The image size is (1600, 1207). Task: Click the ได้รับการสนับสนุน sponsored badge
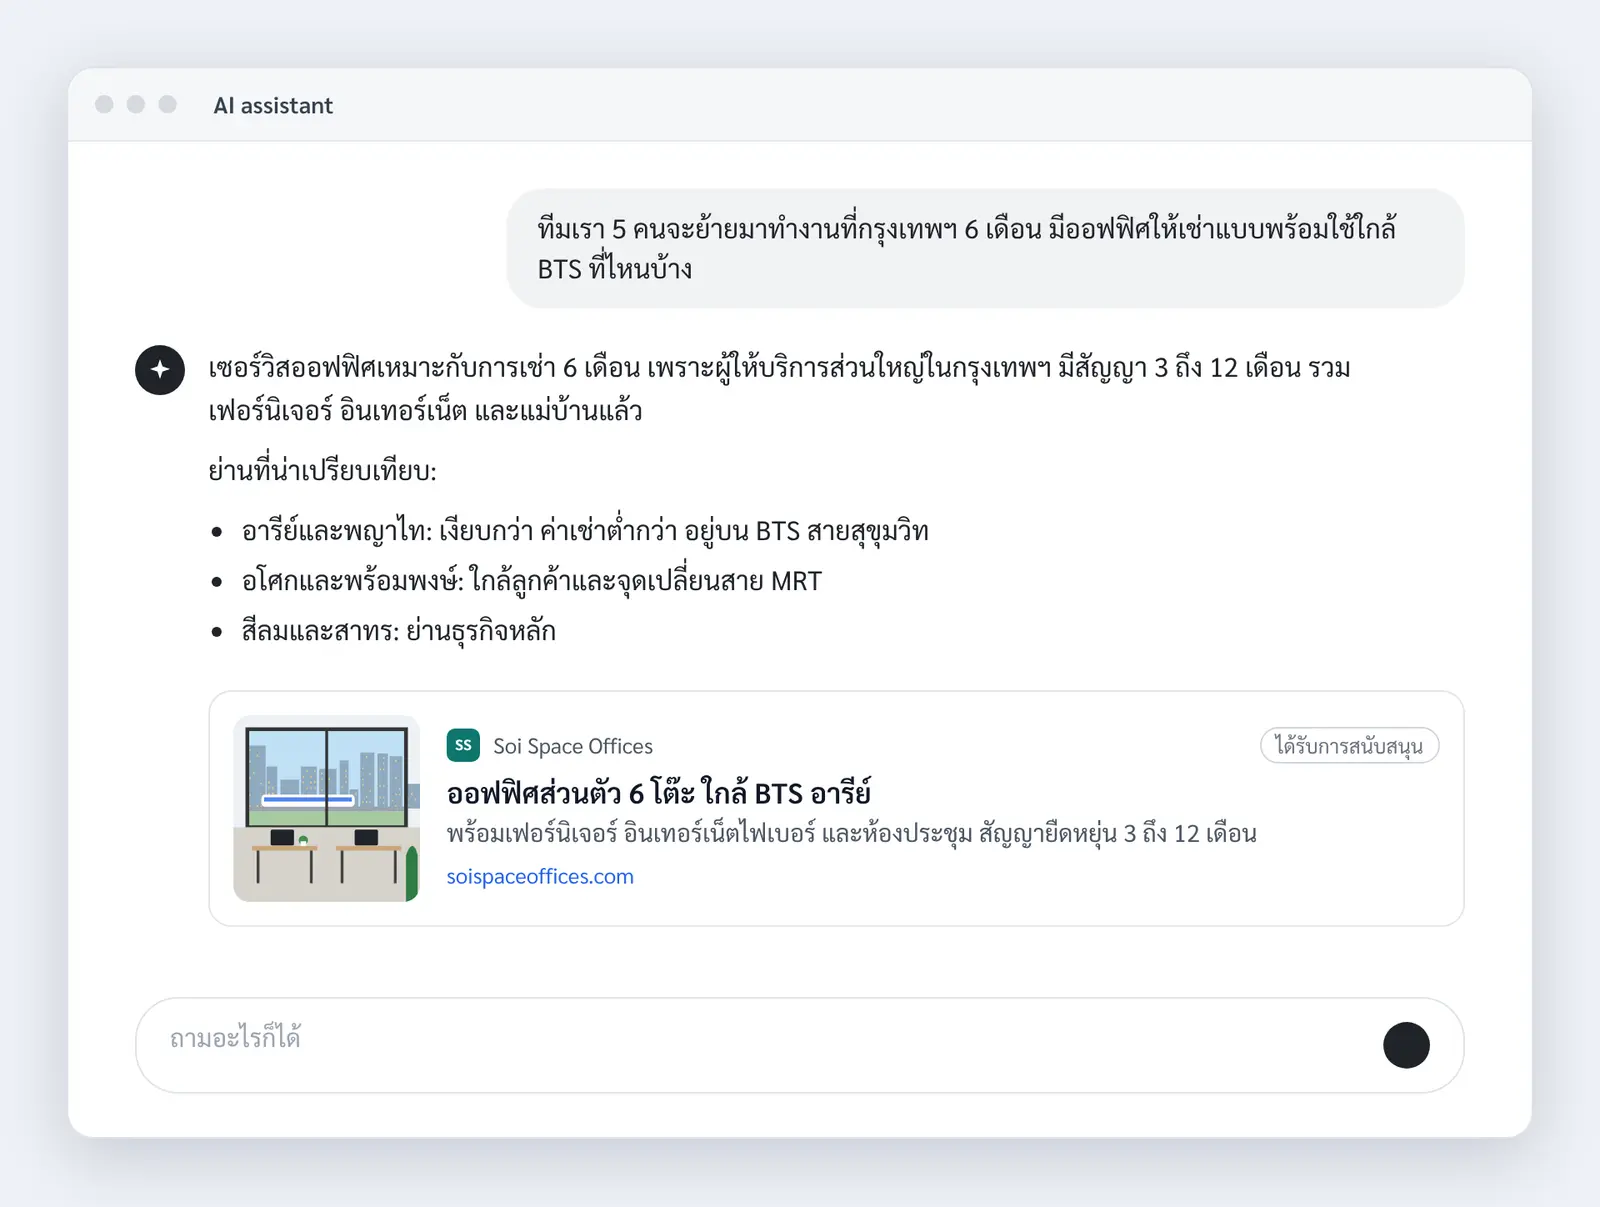[1349, 746]
